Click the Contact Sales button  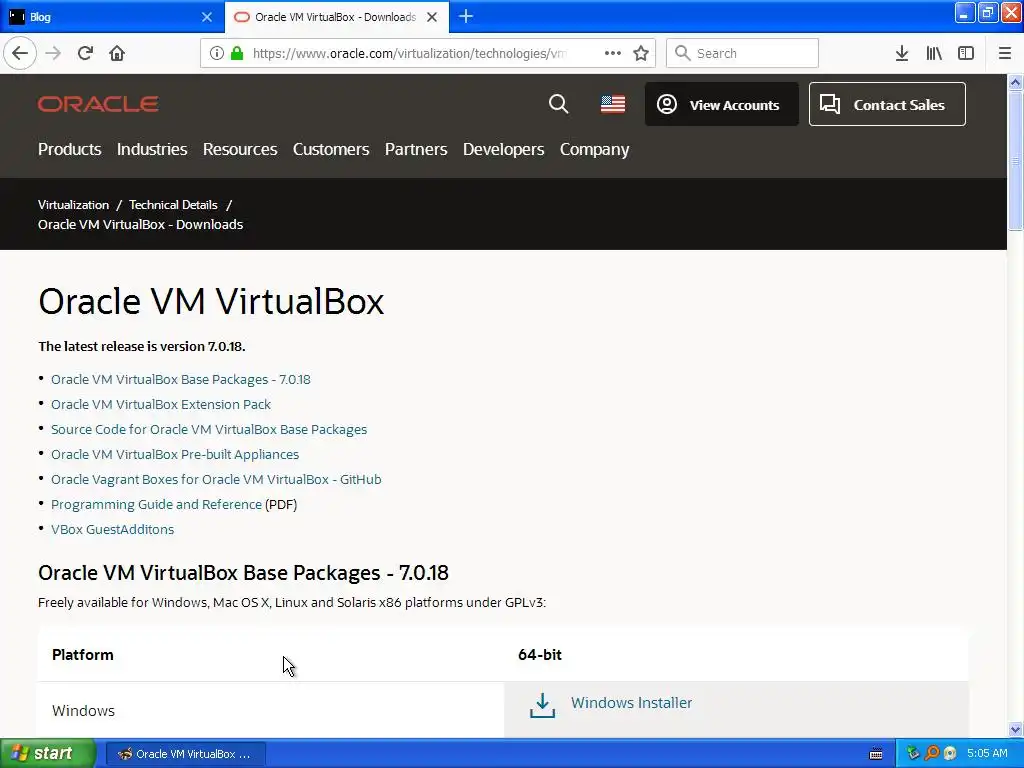887,104
